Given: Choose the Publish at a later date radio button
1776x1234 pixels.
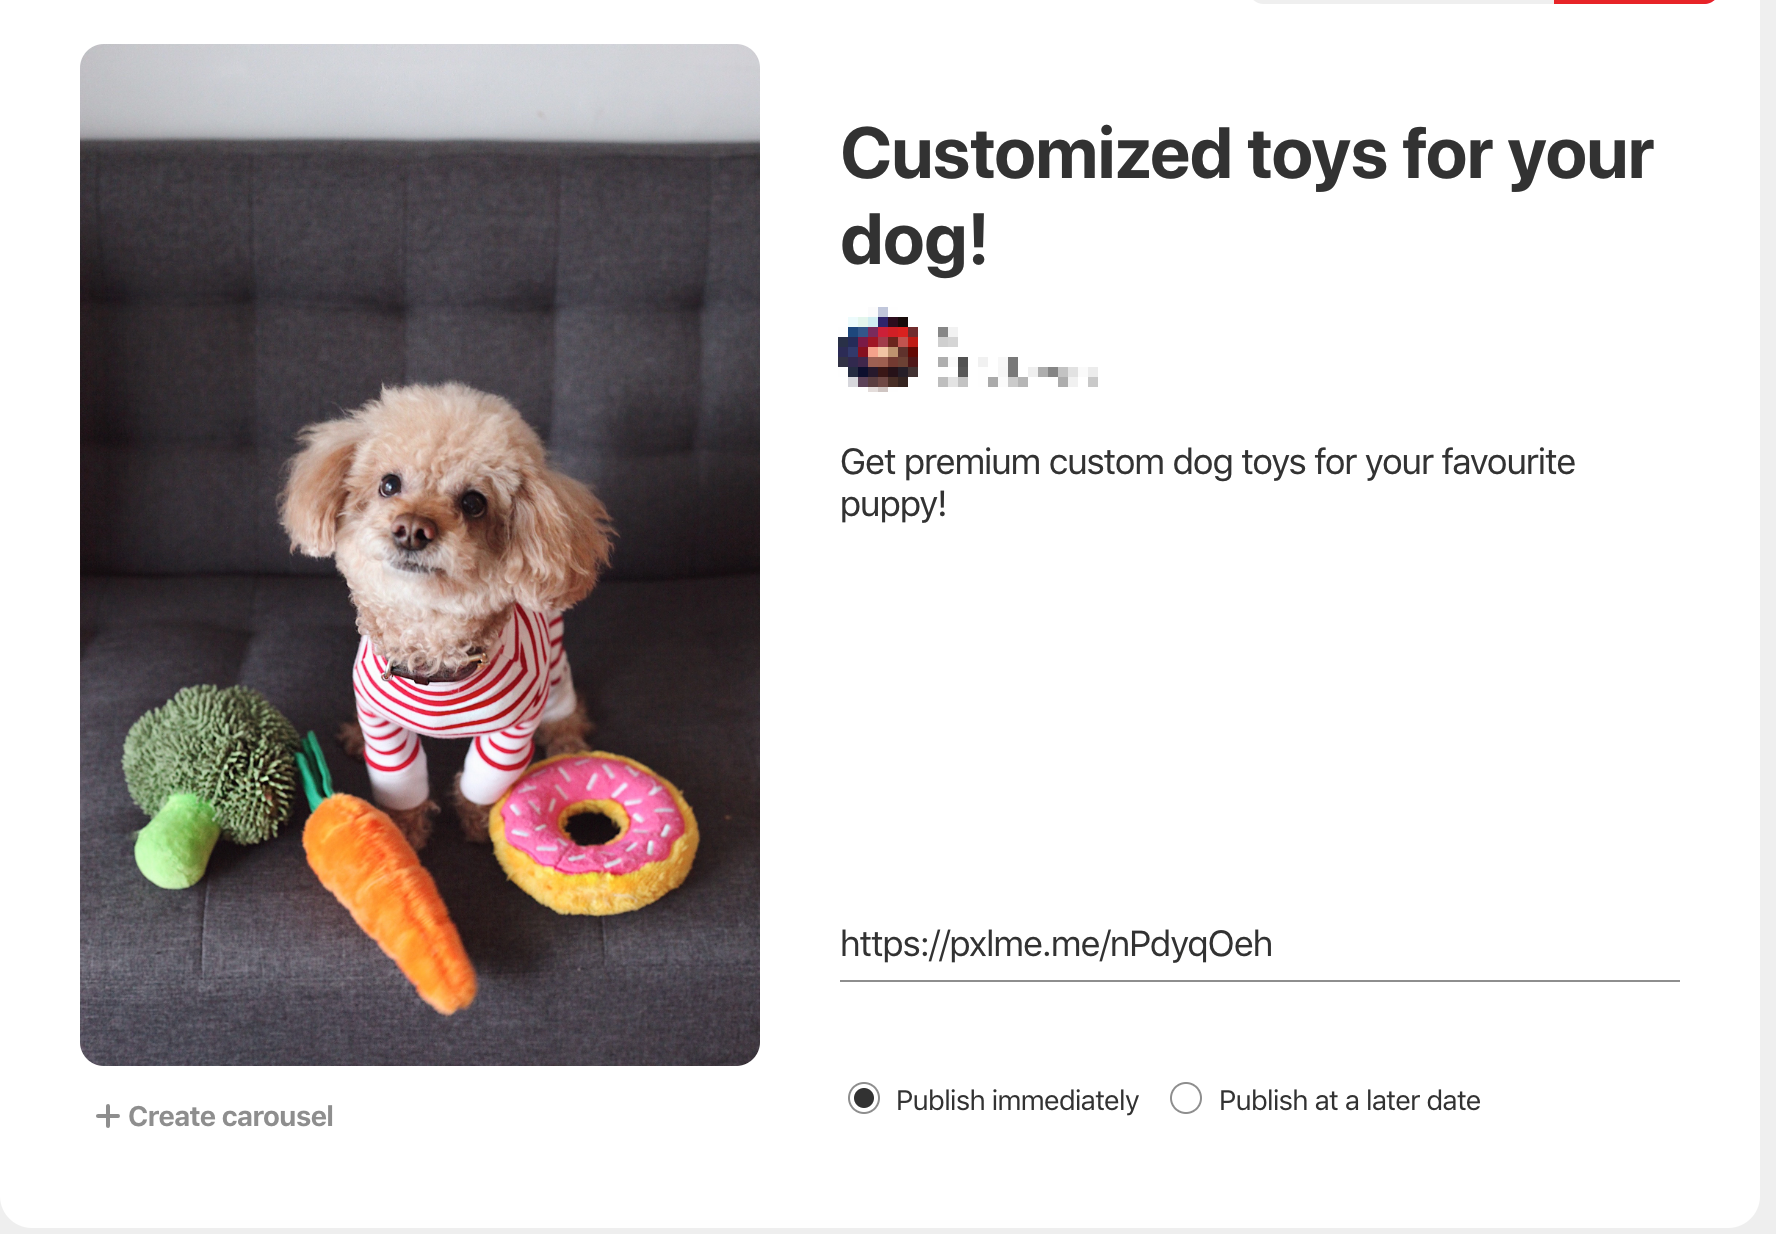Looking at the screenshot, I should coord(1186,1098).
